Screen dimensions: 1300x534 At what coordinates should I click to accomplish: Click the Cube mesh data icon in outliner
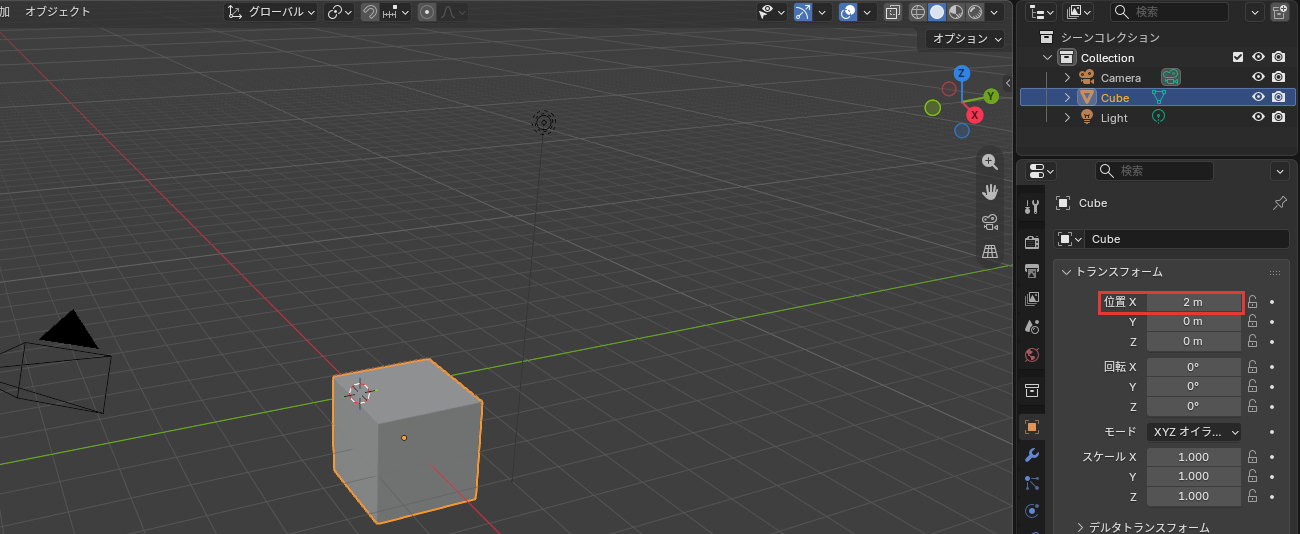tap(1159, 98)
